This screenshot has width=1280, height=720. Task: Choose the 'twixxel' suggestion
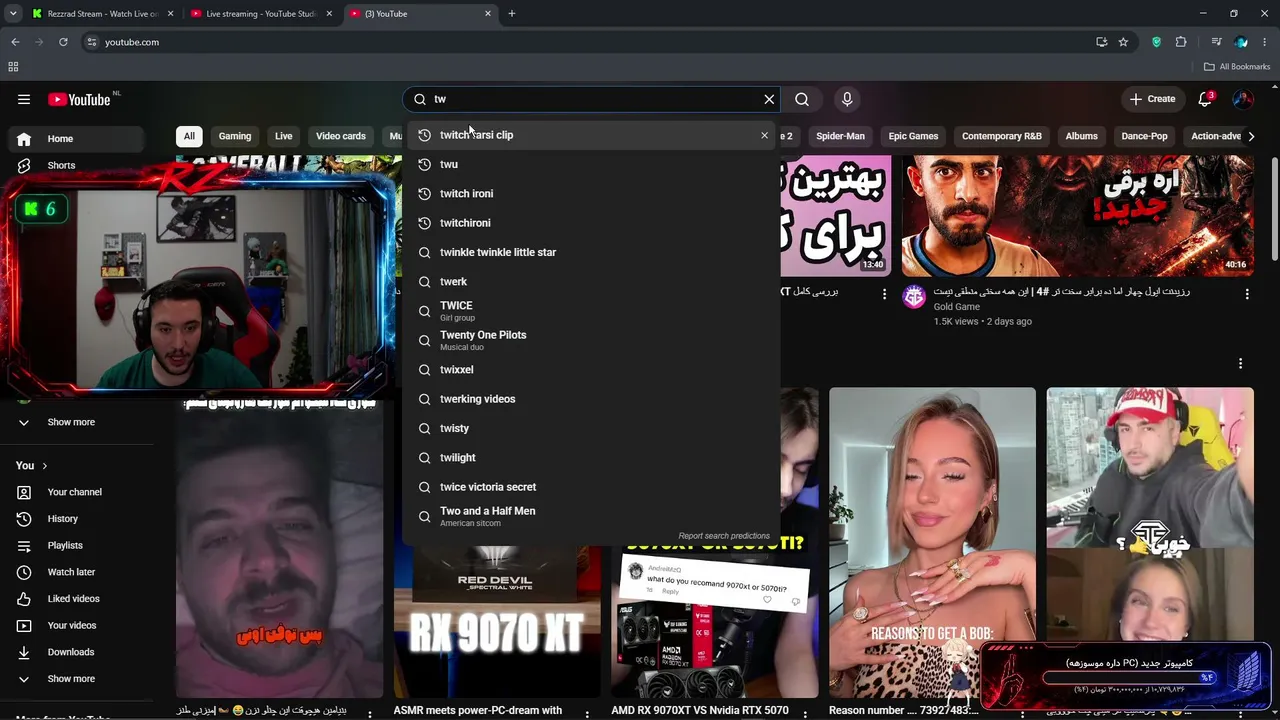592,370
